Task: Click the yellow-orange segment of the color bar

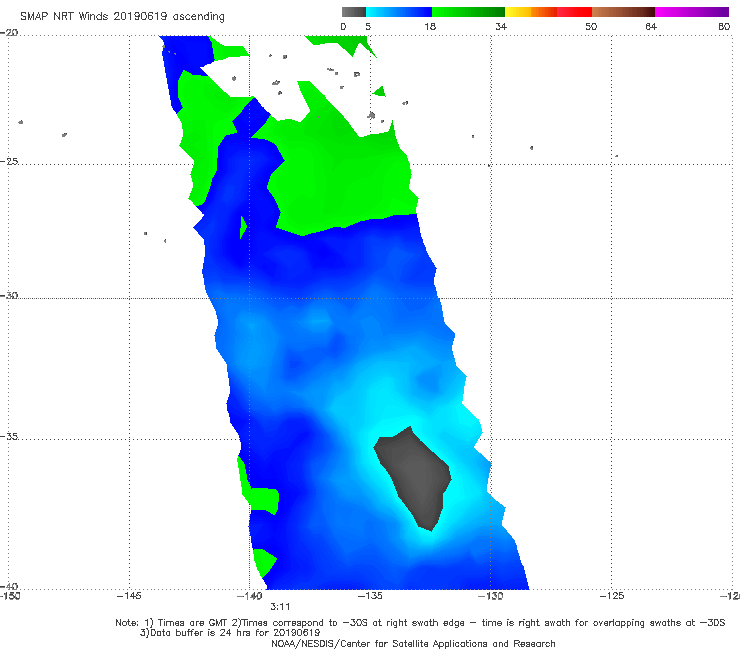Action: 531,12
